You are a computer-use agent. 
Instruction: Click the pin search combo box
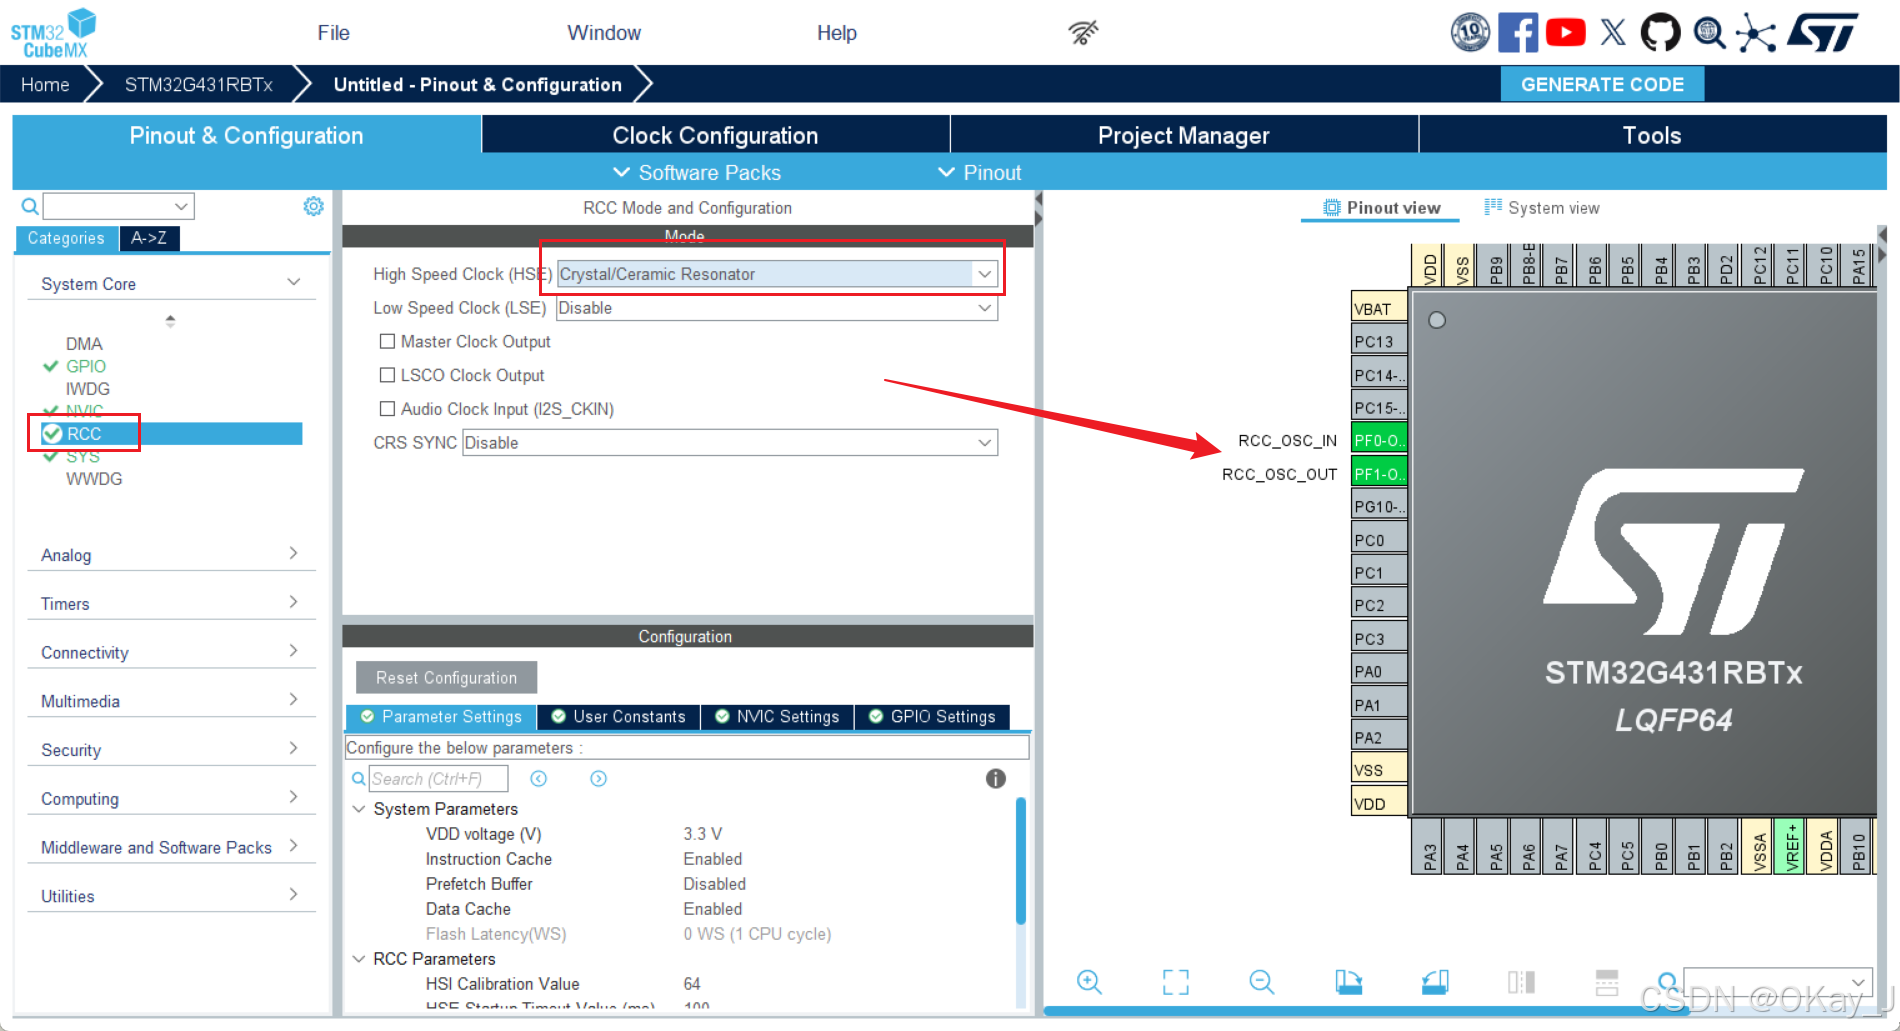coord(1778,982)
